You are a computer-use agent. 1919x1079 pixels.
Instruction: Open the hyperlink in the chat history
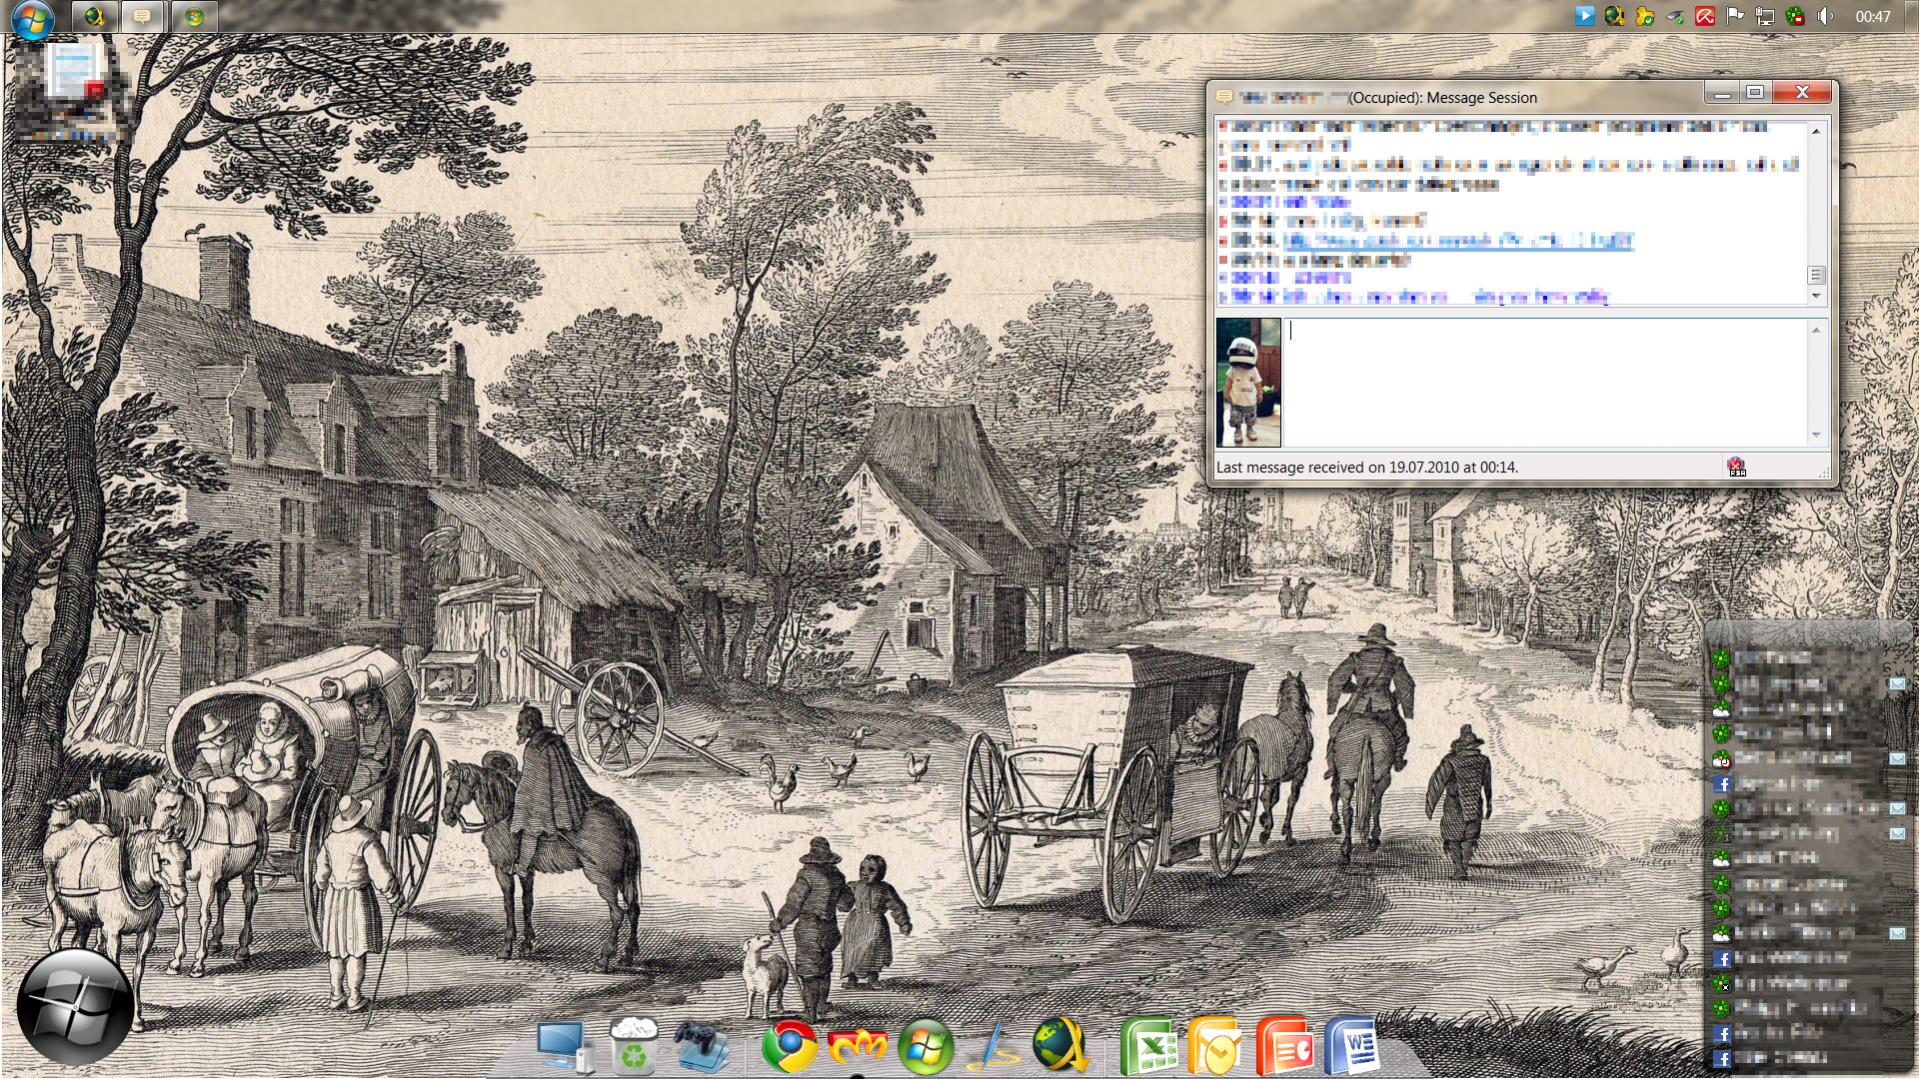pos(1458,240)
